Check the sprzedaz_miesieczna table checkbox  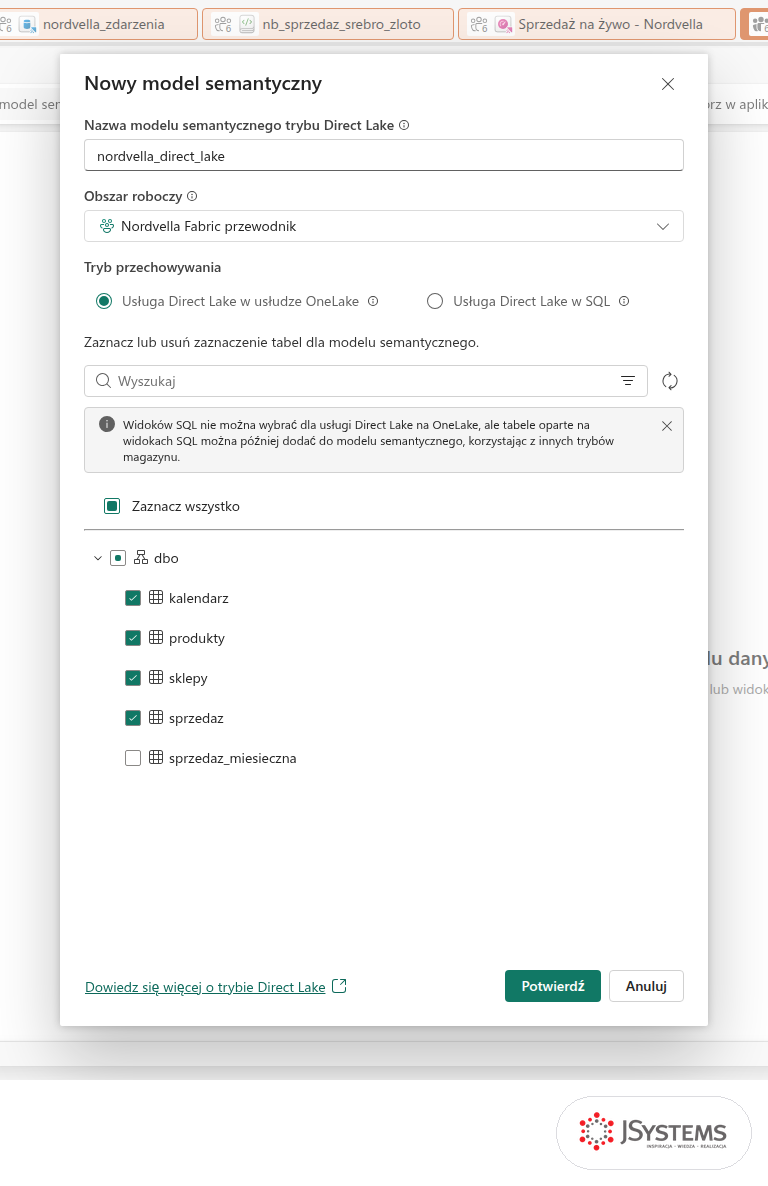(133, 758)
